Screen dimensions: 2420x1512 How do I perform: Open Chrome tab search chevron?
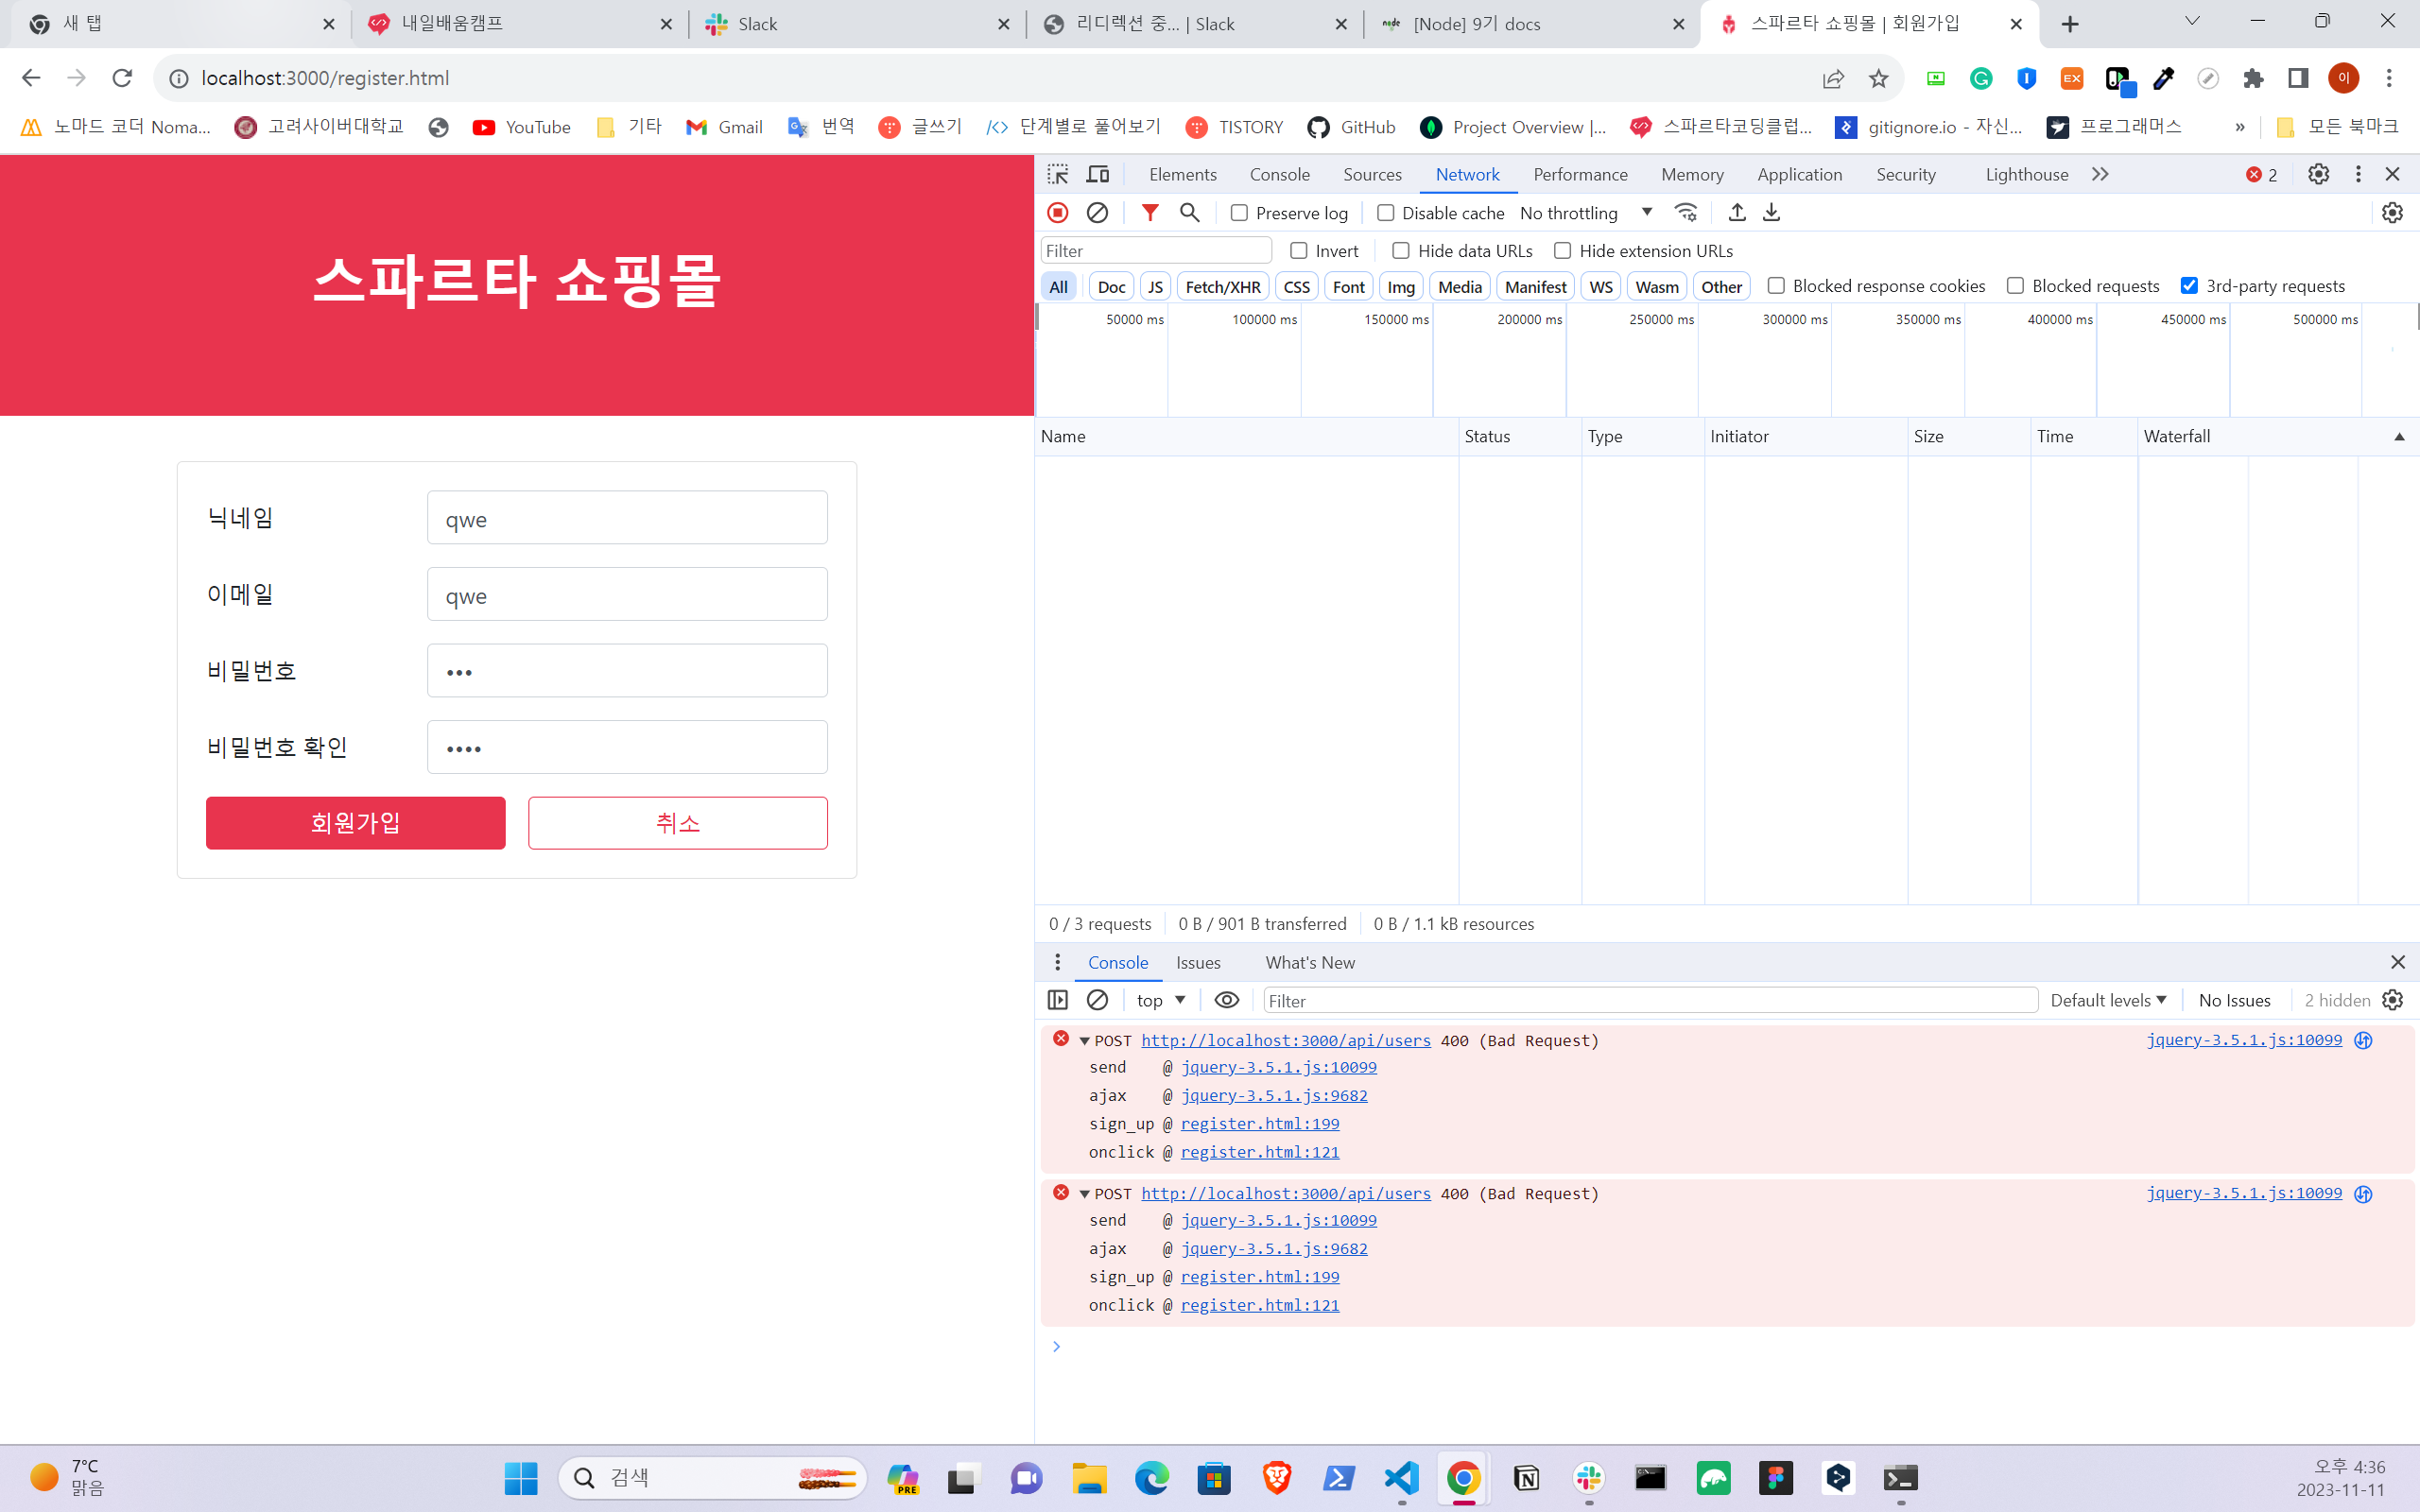pos(2192,22)
